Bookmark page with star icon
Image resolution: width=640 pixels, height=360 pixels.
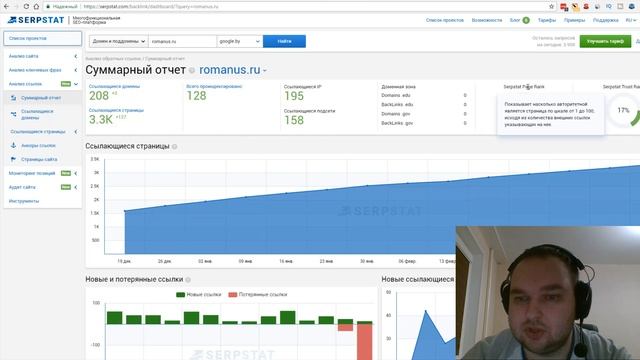click(x=551, y=7)
